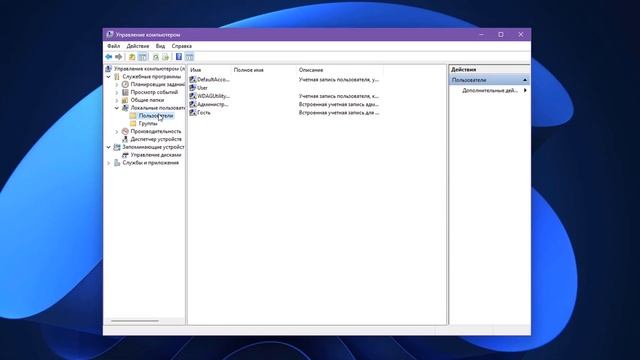Click the Управление дисками tree icon

(x=125, y=155)
